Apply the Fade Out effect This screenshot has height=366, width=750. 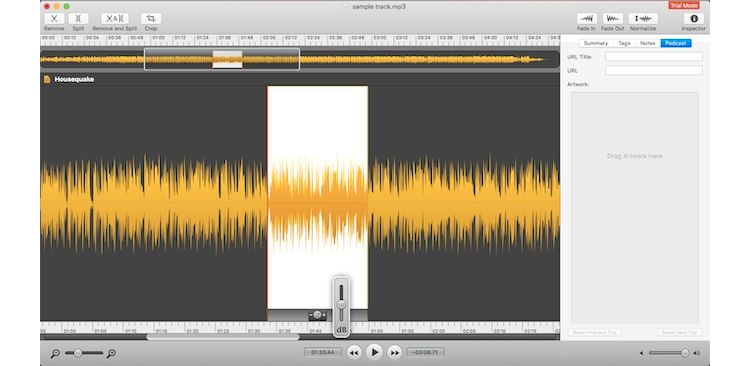click(613, 19)
